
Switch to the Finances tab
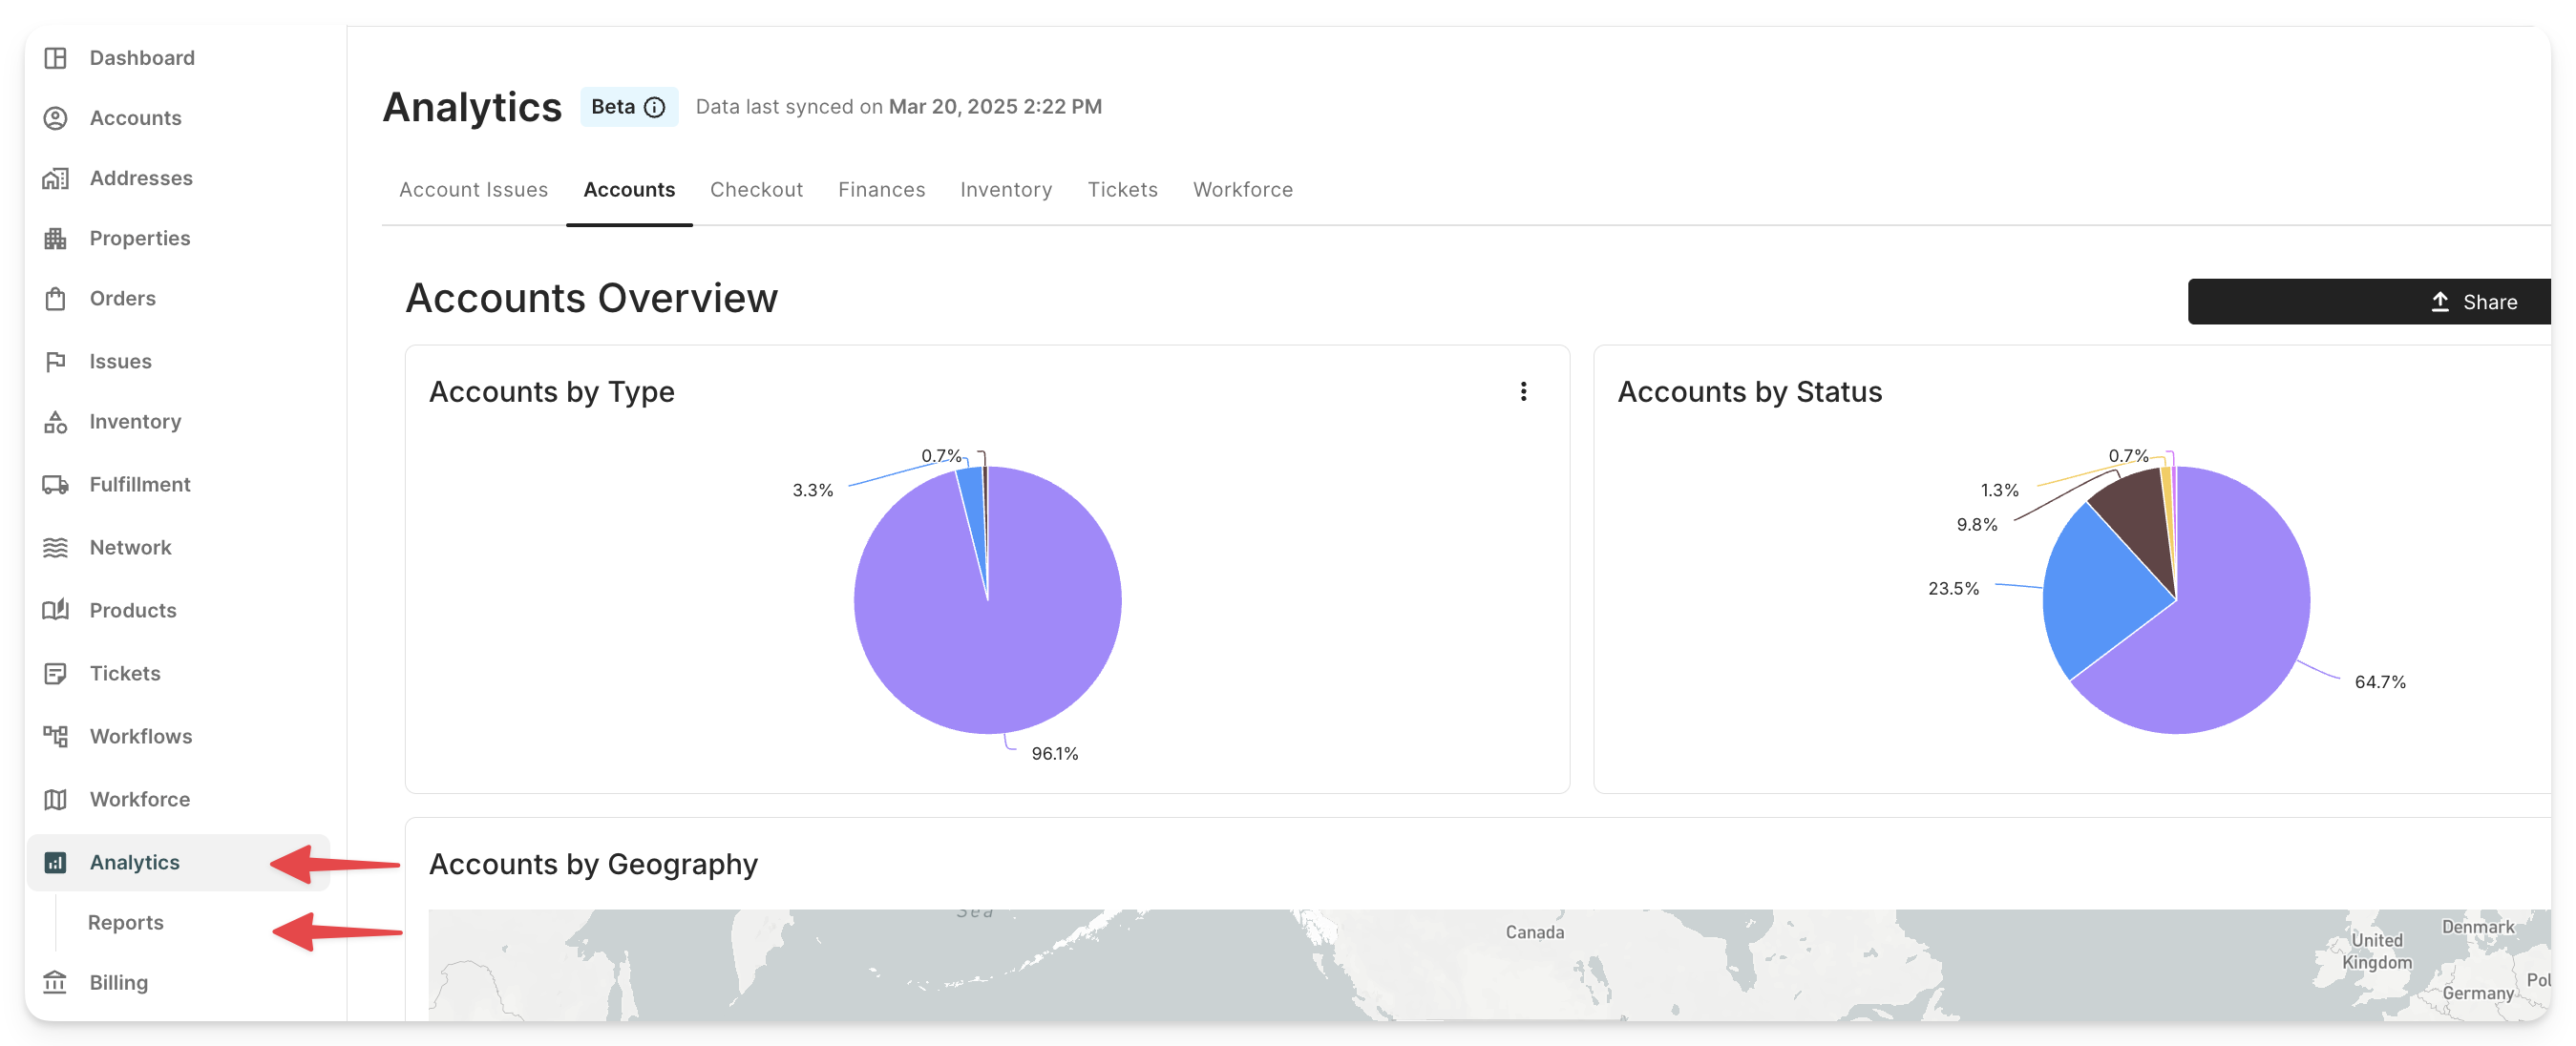click(x=881, y=190)
